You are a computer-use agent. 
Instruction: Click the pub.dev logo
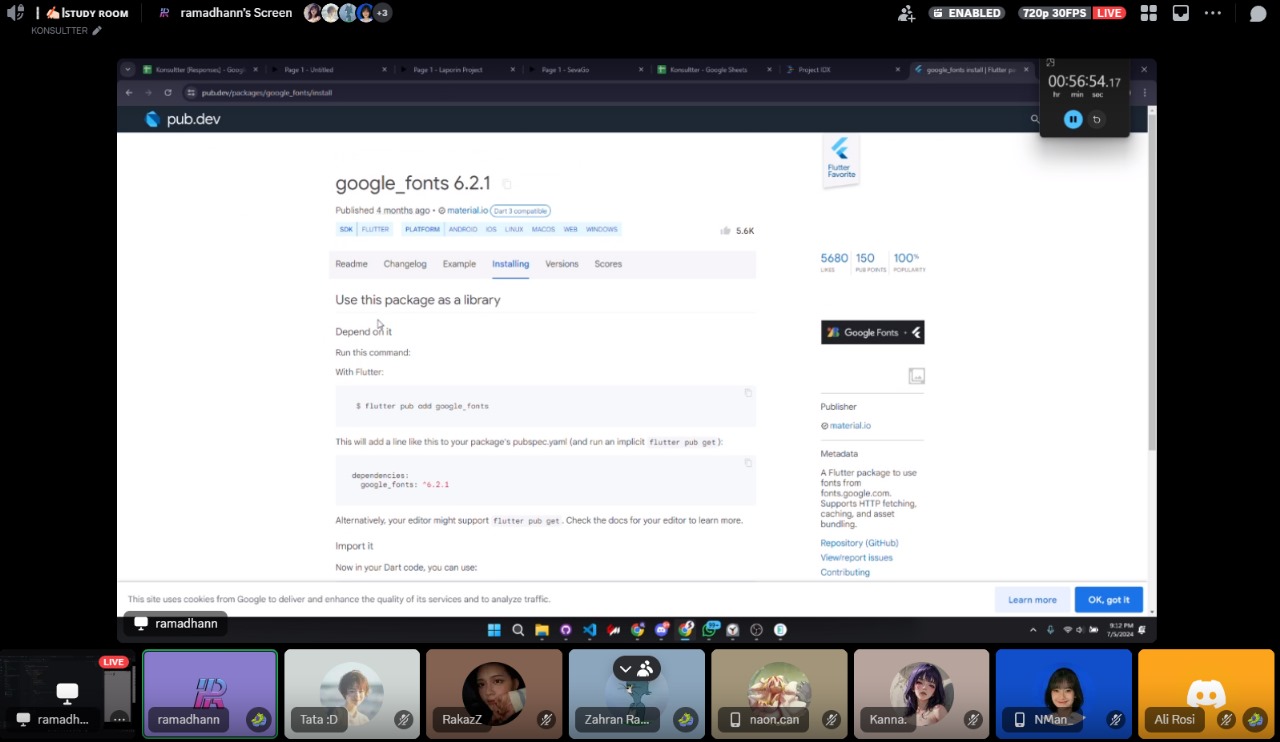point(183,119)
